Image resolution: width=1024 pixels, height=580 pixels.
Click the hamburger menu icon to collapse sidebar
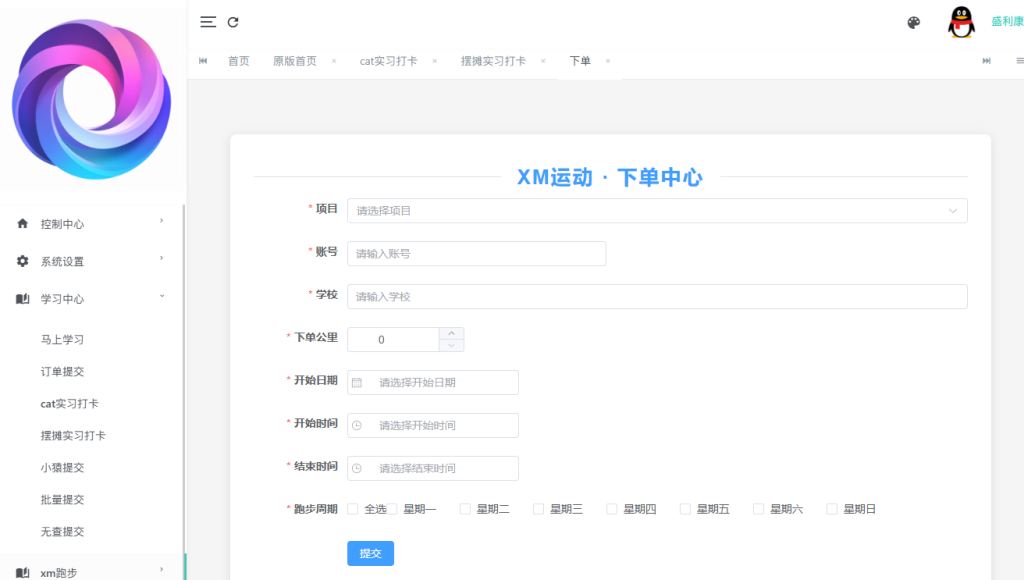[x=207, y=21]
